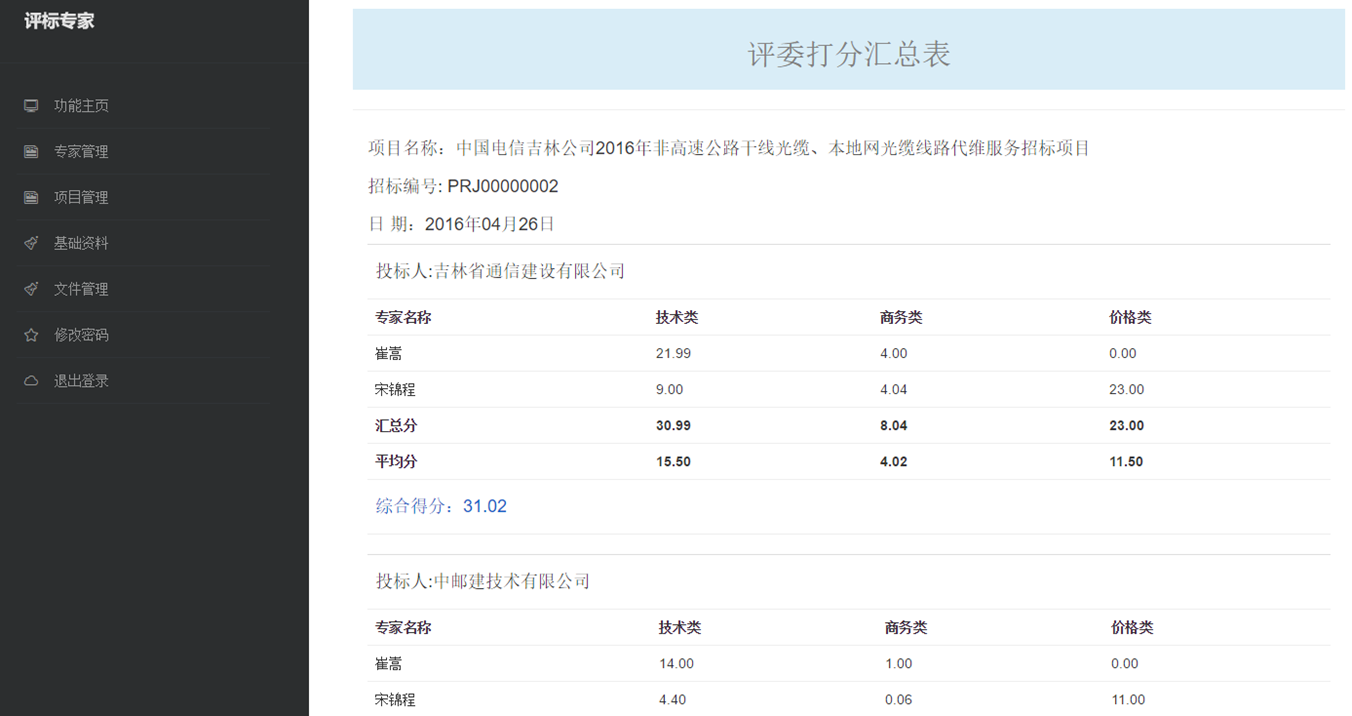Click the total business score 8.04

point(894,426)
